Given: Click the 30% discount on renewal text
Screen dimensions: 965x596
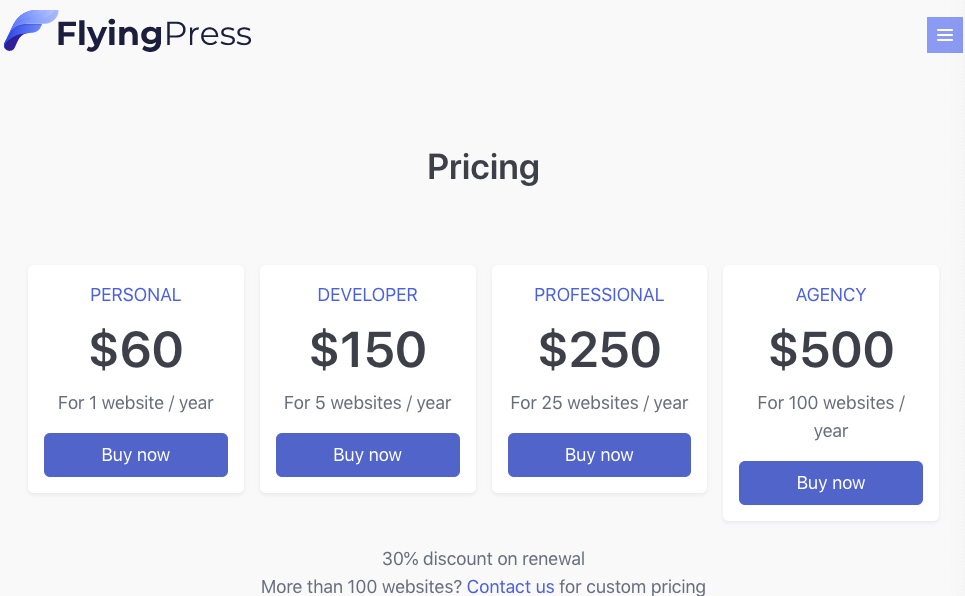Looking at the screenshot, I should click(x=483, y=559).
